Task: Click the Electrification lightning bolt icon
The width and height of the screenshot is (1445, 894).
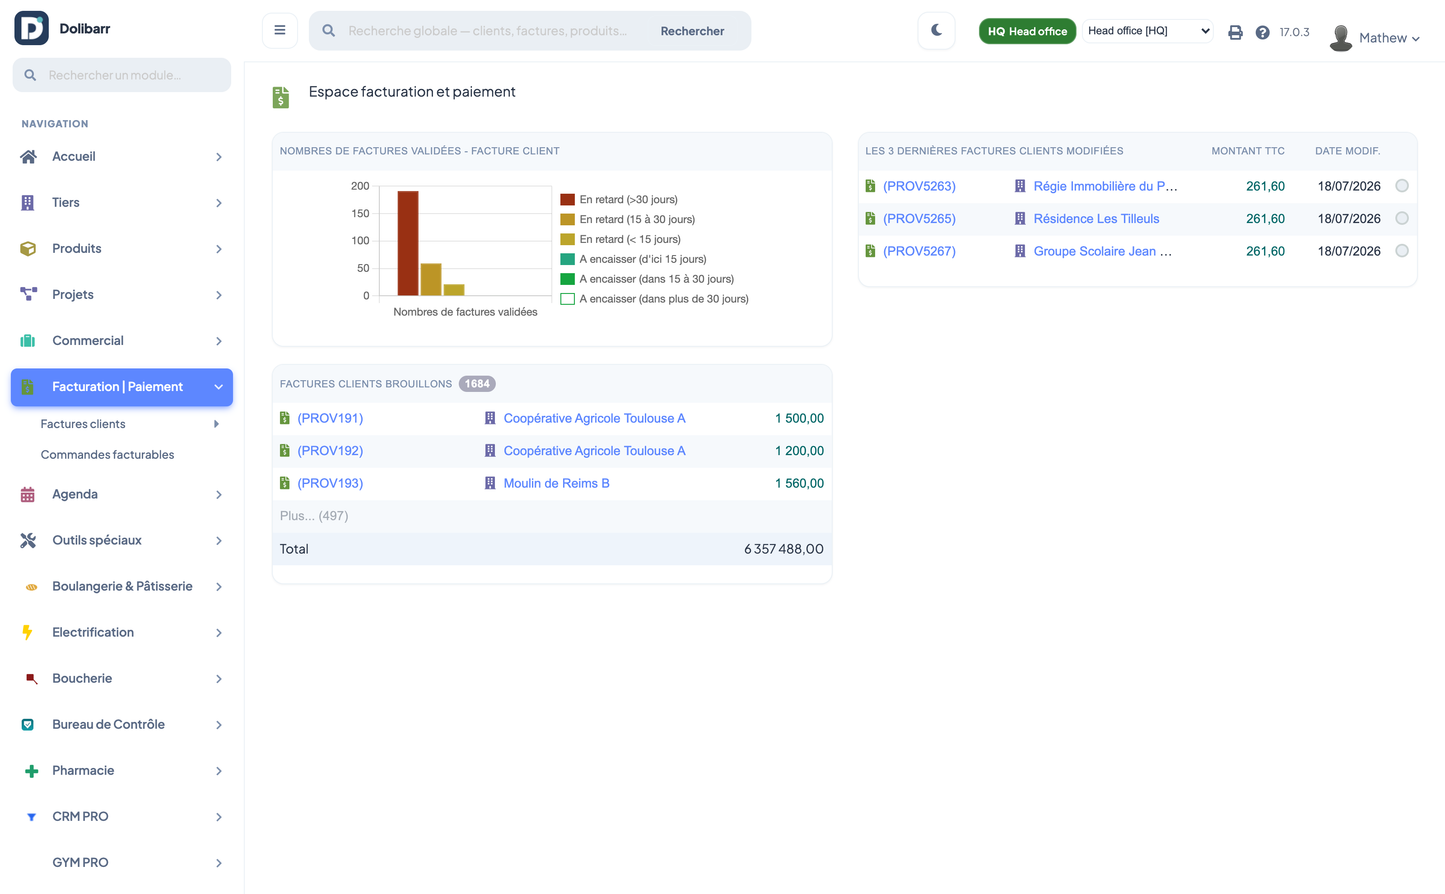Action: pyautogui.click(x=28, y=632)
